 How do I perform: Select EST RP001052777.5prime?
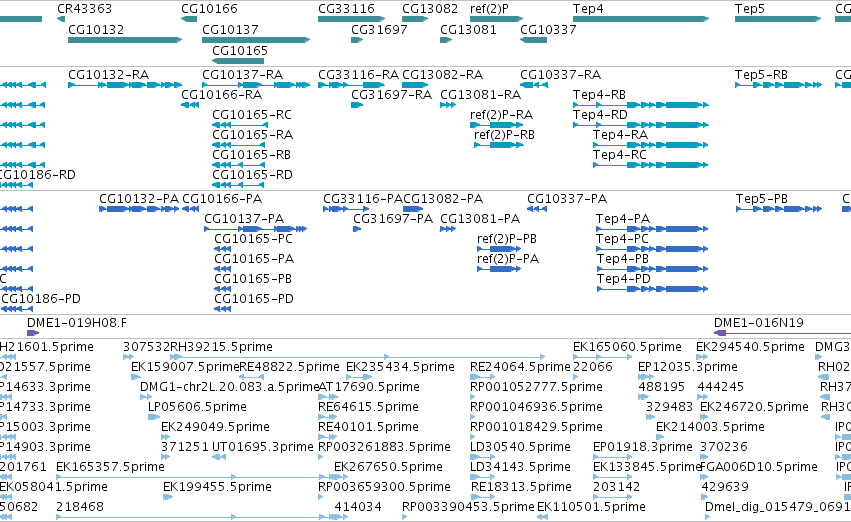pyautogui.click(x=536, y=387)
